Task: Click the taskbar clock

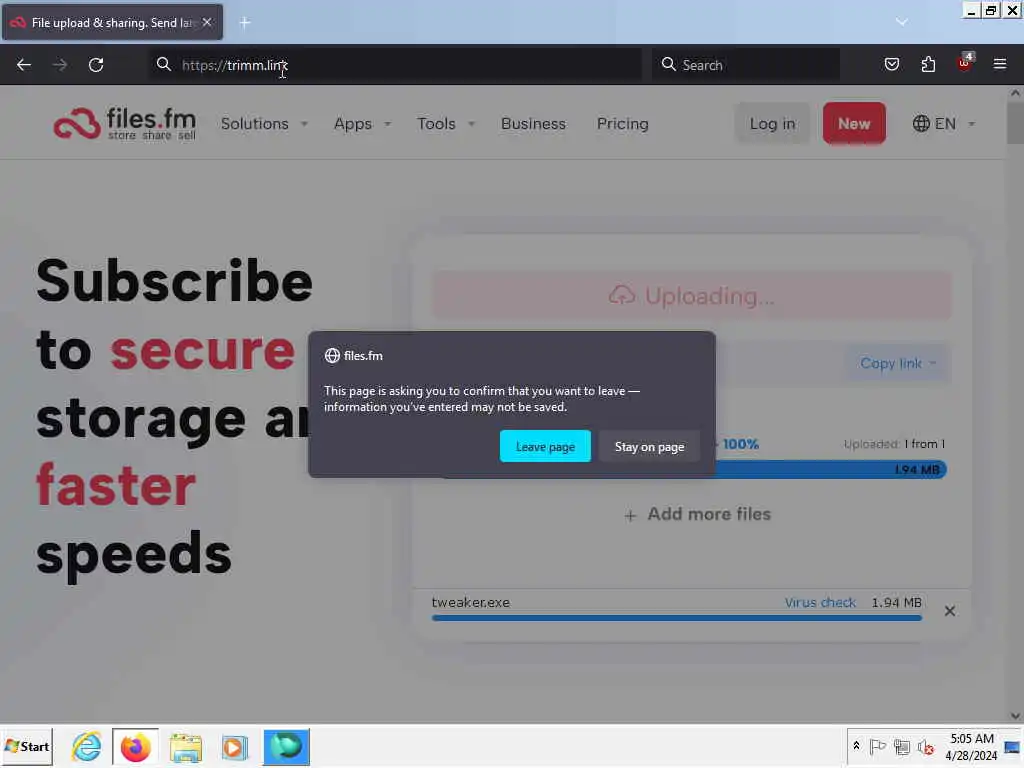Action: pyautogui.click(x=971, y=746)
